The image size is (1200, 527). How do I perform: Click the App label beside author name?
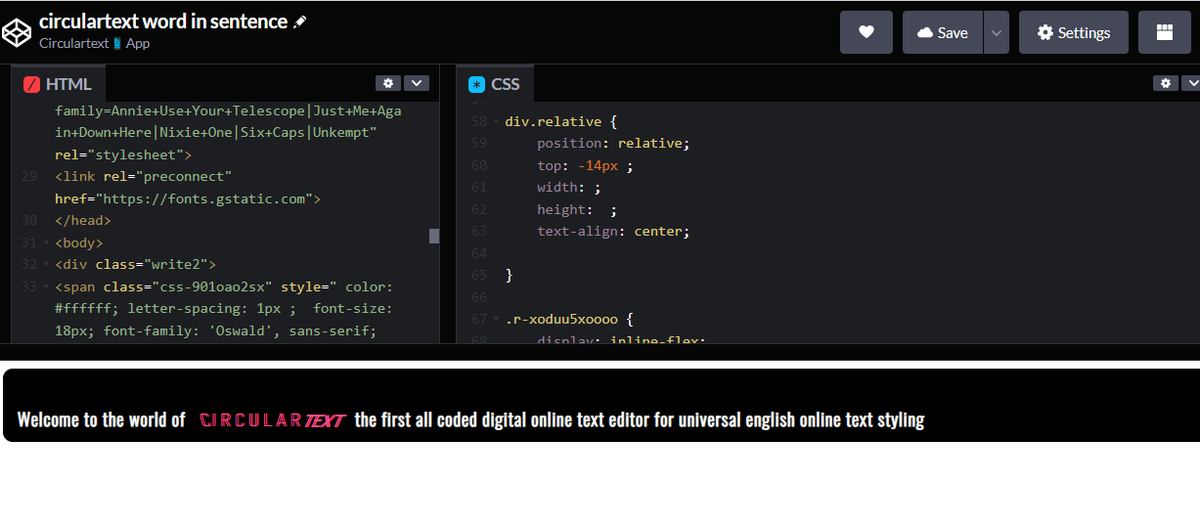click(137, 43)
